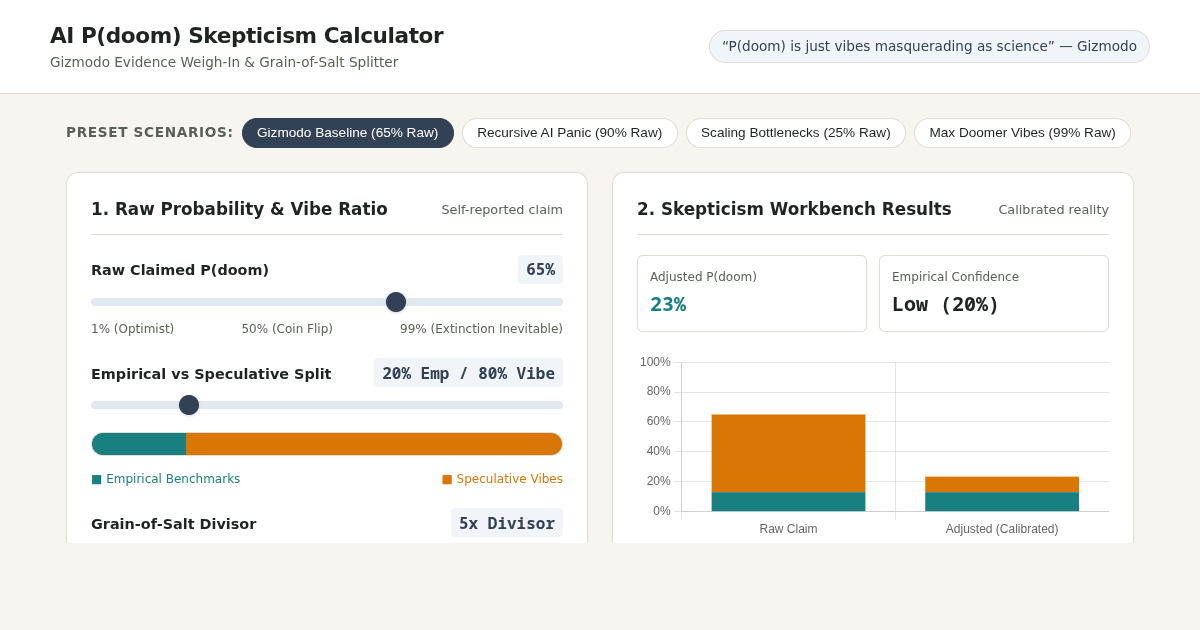Click the Raw Claimed P(doom) slider handle
Image resolution: width=1200 pixels, height=630 pixels.
click(396, 302)
